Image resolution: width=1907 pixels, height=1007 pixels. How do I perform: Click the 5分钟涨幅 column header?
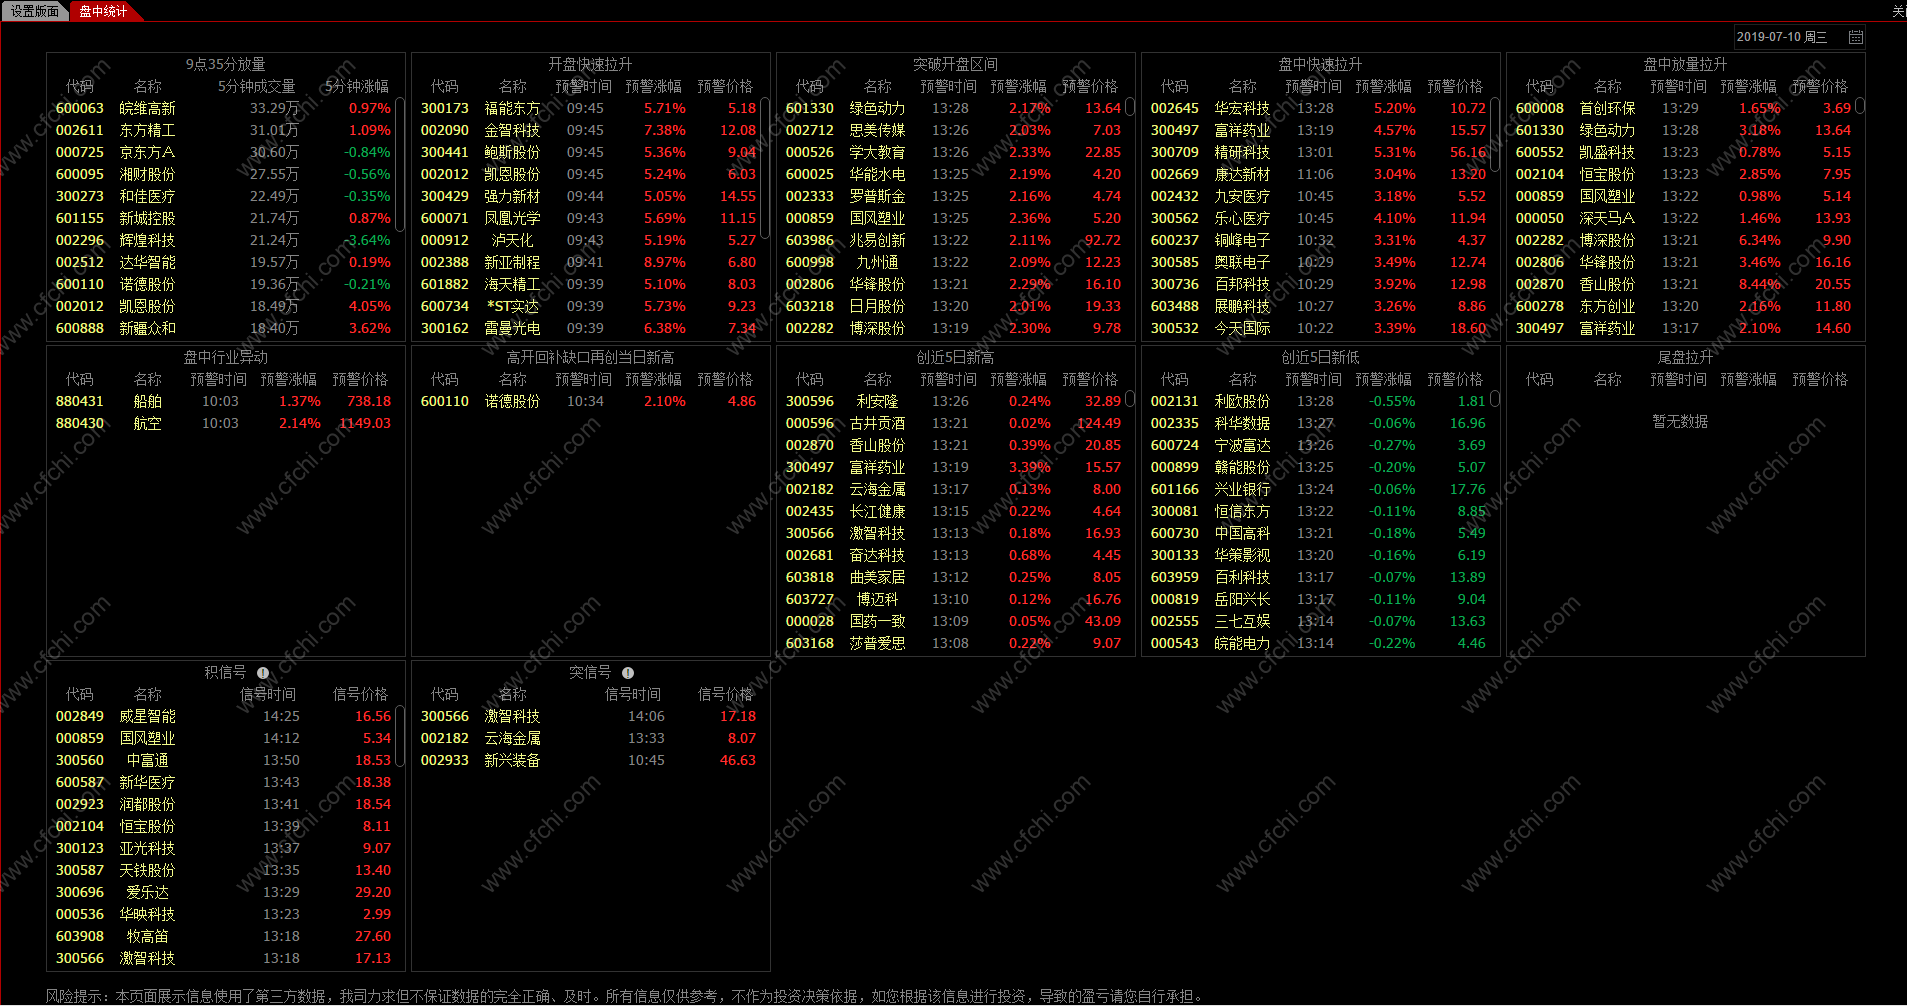point(357,86)
